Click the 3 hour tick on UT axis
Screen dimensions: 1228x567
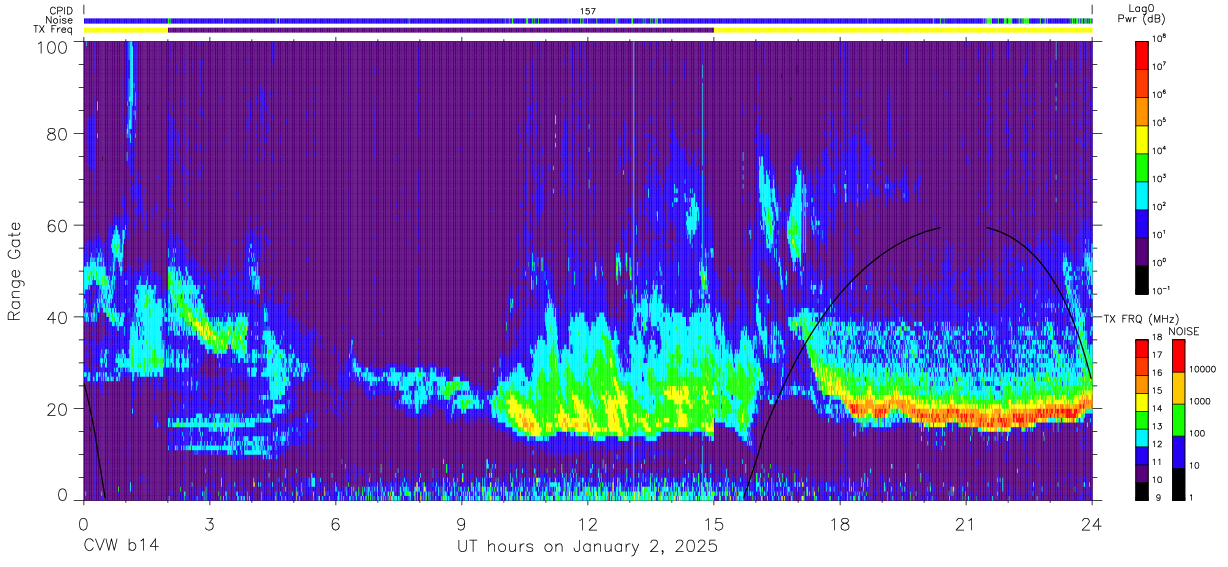tap(209, 524)
